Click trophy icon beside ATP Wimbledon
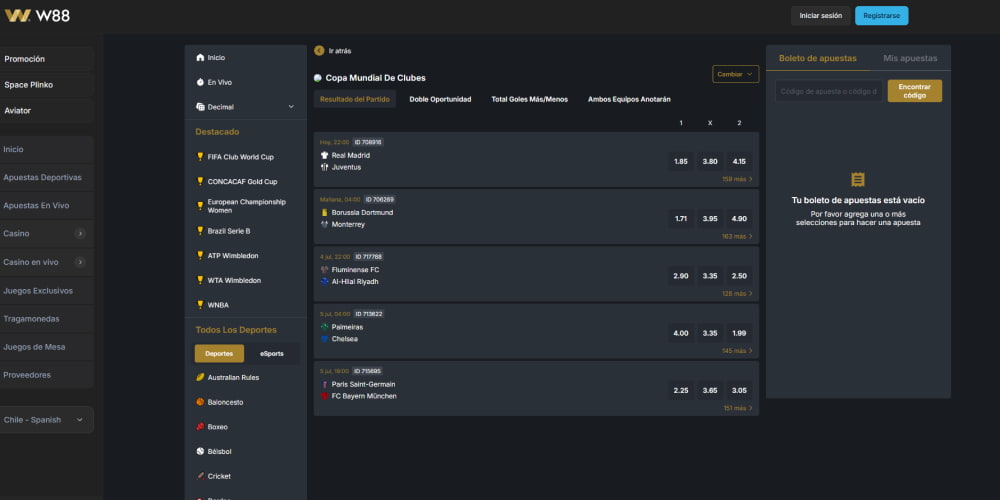Image resolution: width=1000 pixels, height=500 pixels. point(200,255)
